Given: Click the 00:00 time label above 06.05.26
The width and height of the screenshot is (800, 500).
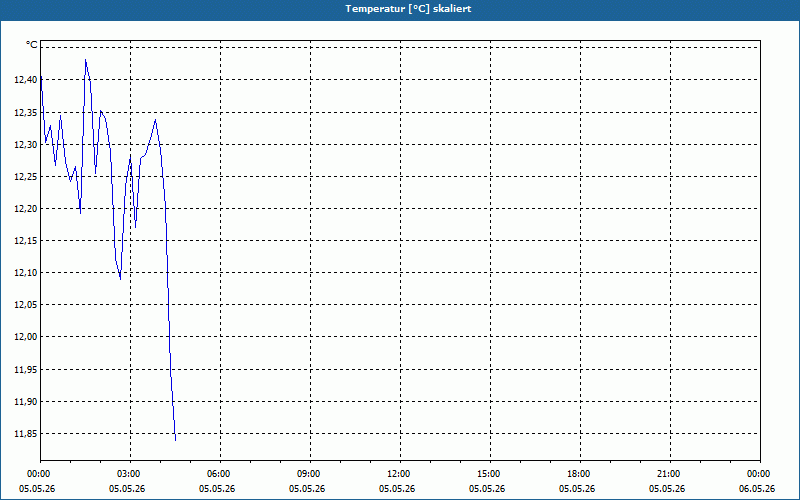Looking at the screenshot, I should click(x=757, y=474).
